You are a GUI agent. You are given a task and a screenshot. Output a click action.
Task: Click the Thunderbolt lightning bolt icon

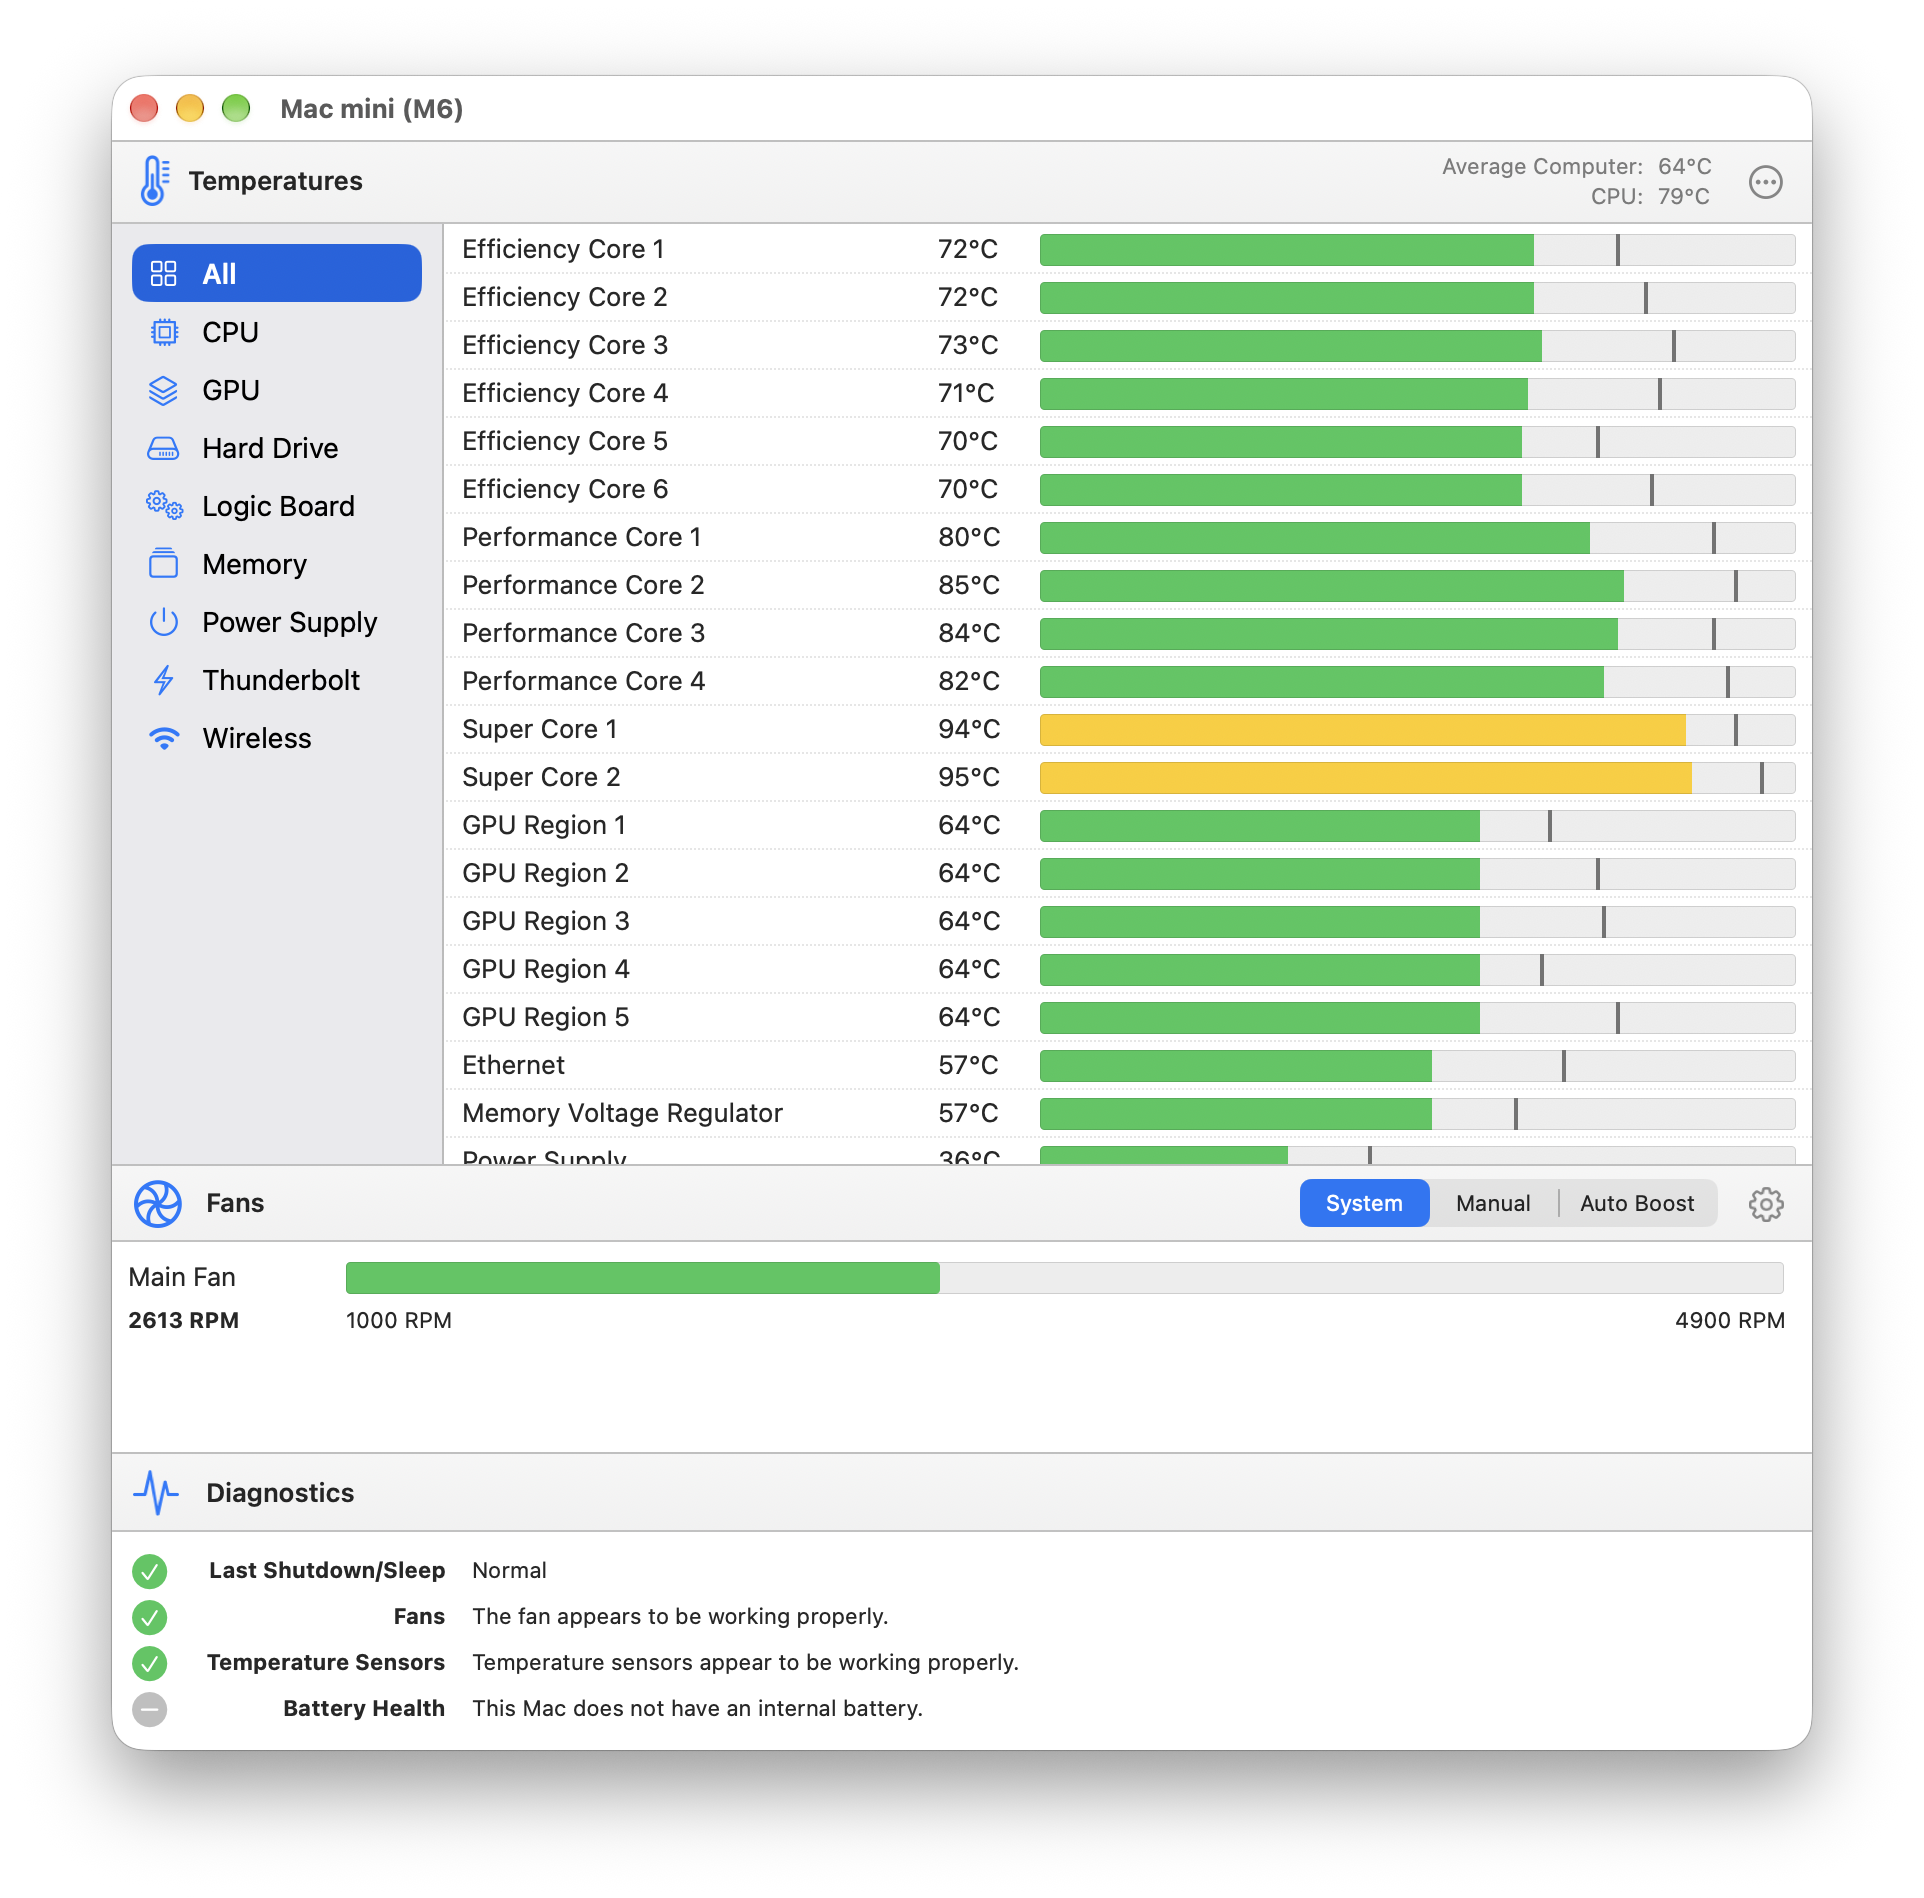[163, 680]
